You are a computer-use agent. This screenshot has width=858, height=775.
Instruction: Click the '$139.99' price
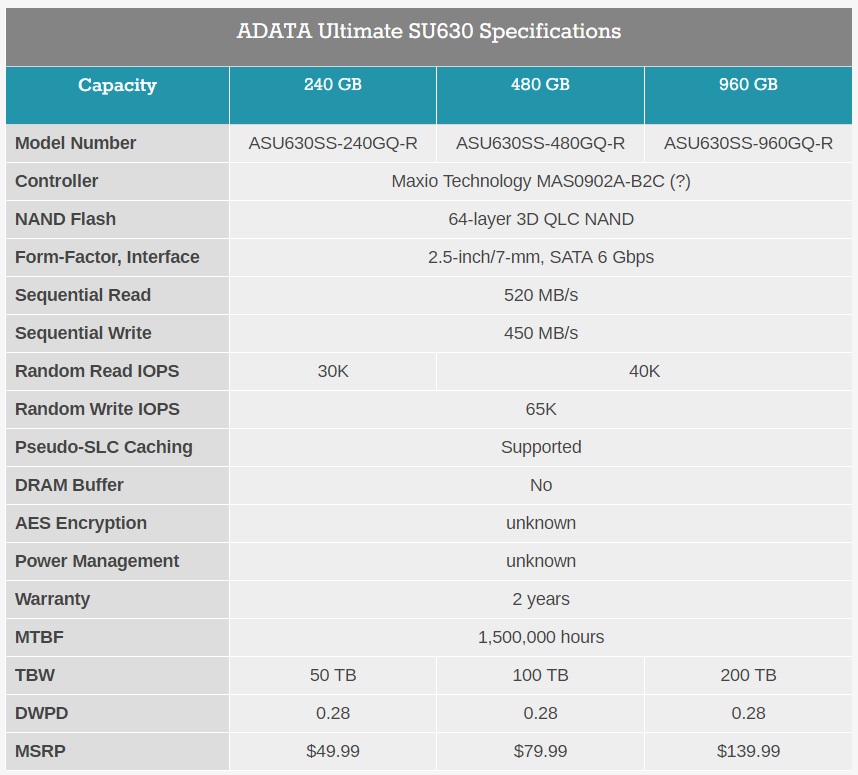pos(748,751)
